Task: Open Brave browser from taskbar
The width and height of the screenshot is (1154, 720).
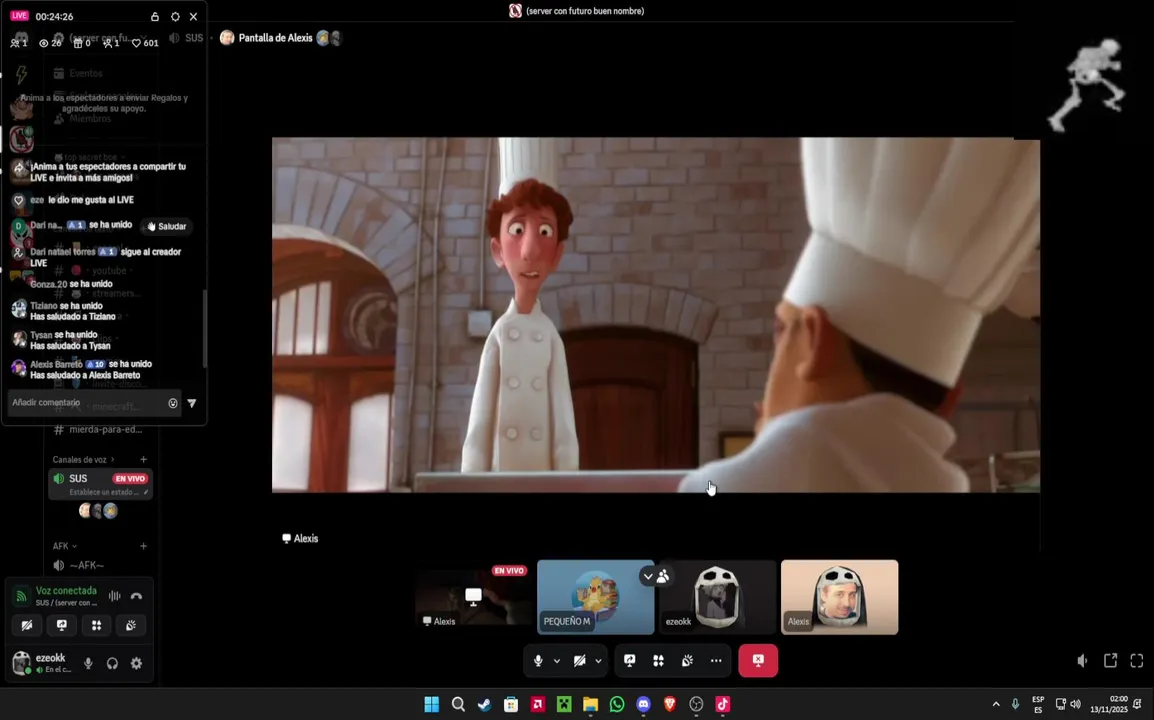Action: coord(670,705)
